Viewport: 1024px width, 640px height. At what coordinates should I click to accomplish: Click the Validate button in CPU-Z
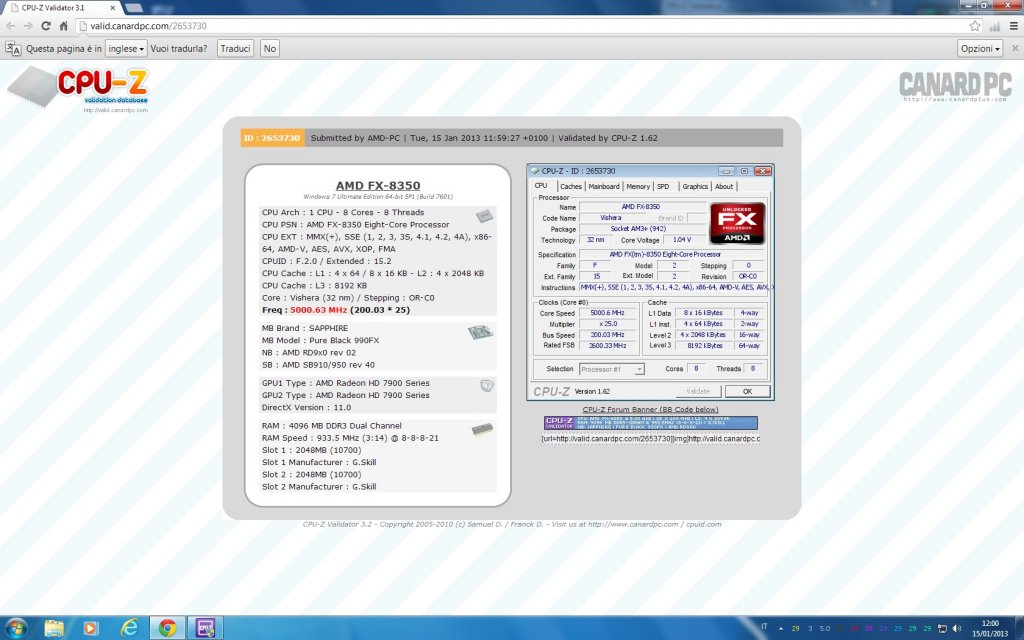(697, 391)
